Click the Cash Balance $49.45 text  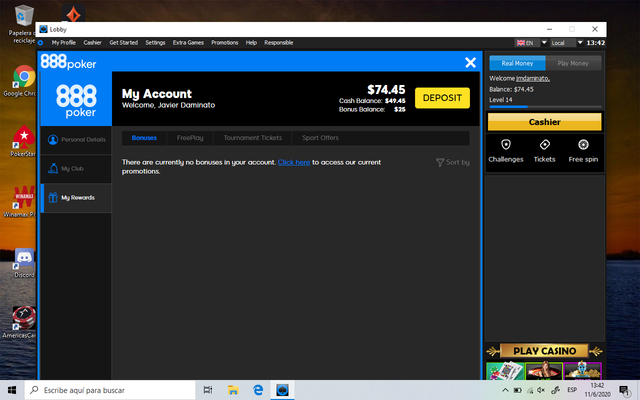coord(372,101)
